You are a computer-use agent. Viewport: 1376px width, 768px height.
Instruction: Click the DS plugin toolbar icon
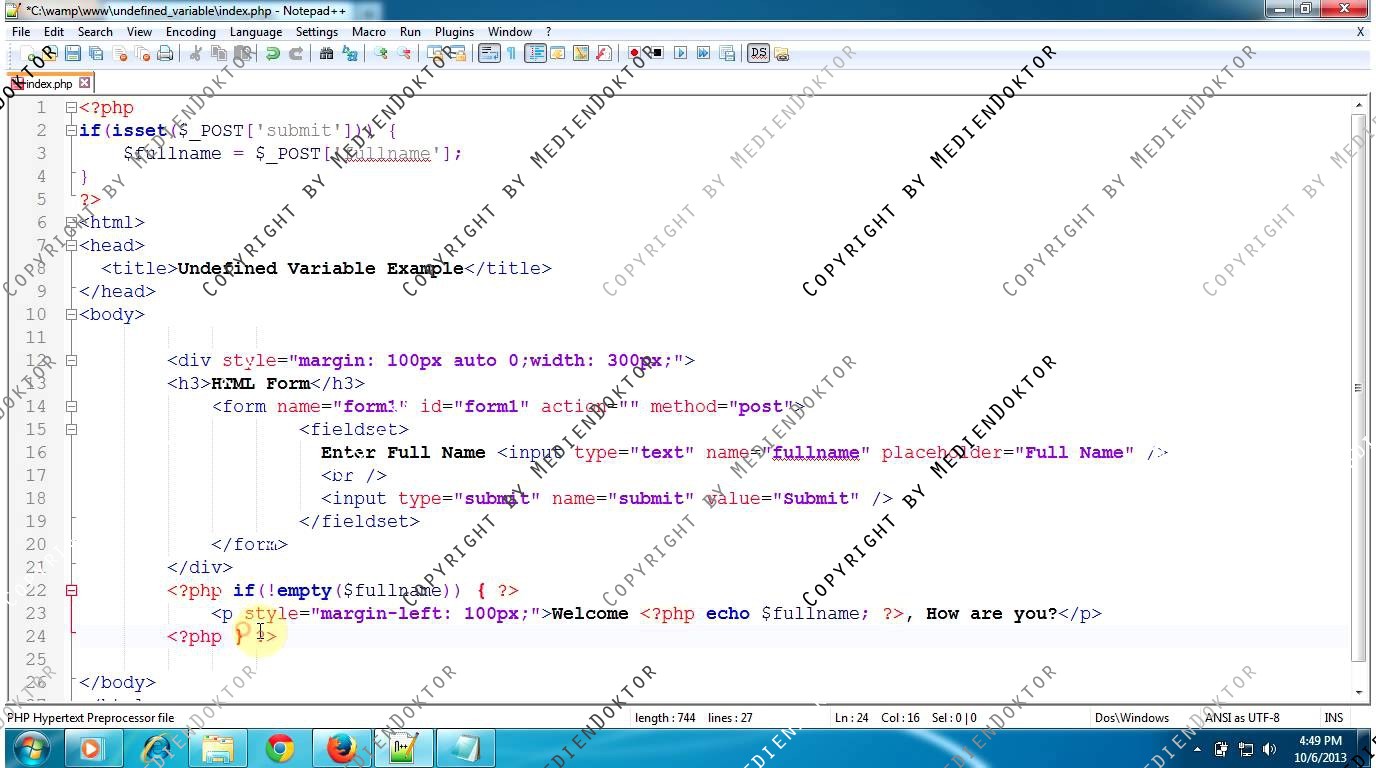pos(757,54)
